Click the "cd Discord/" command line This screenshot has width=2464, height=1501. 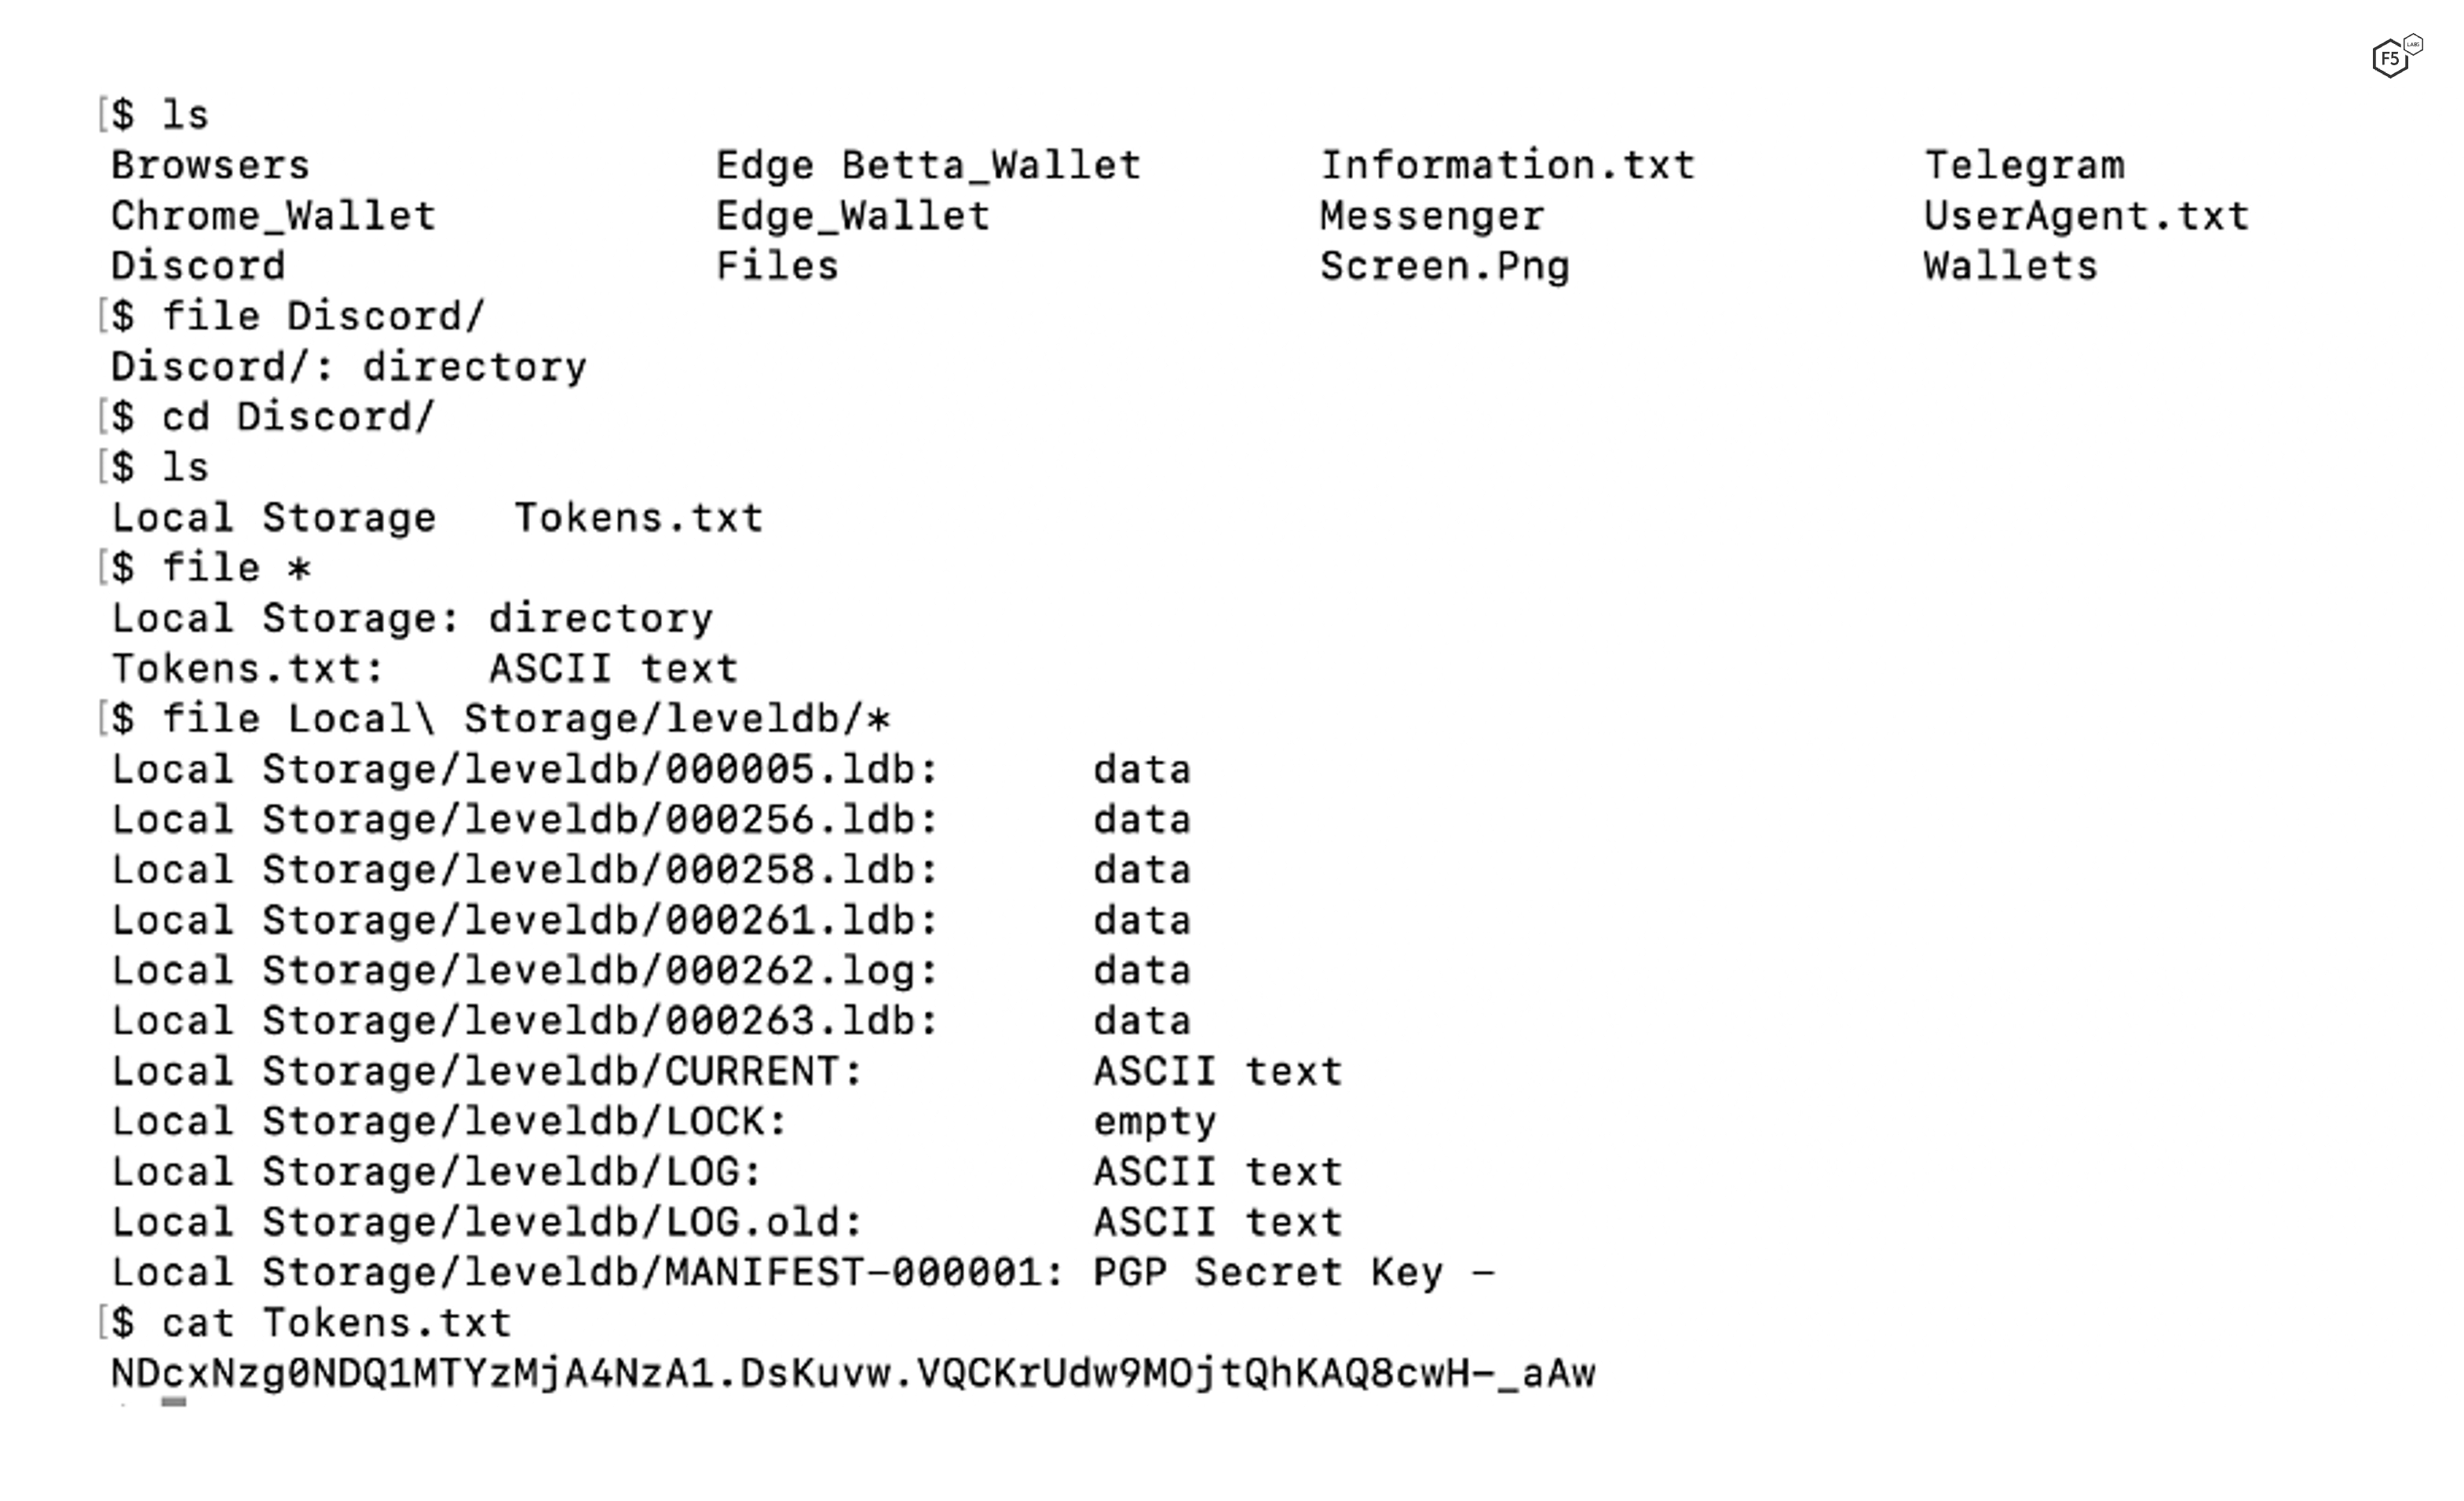pos(298,417)
